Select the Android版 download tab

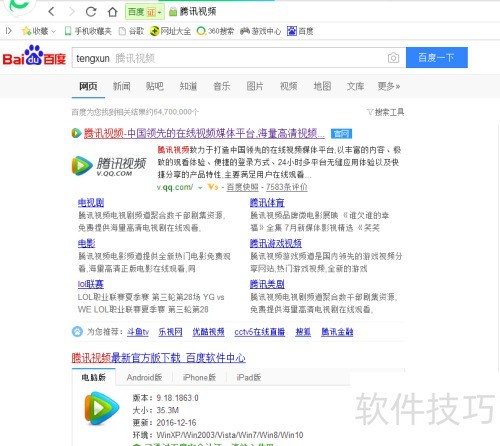tap(144, 378)
